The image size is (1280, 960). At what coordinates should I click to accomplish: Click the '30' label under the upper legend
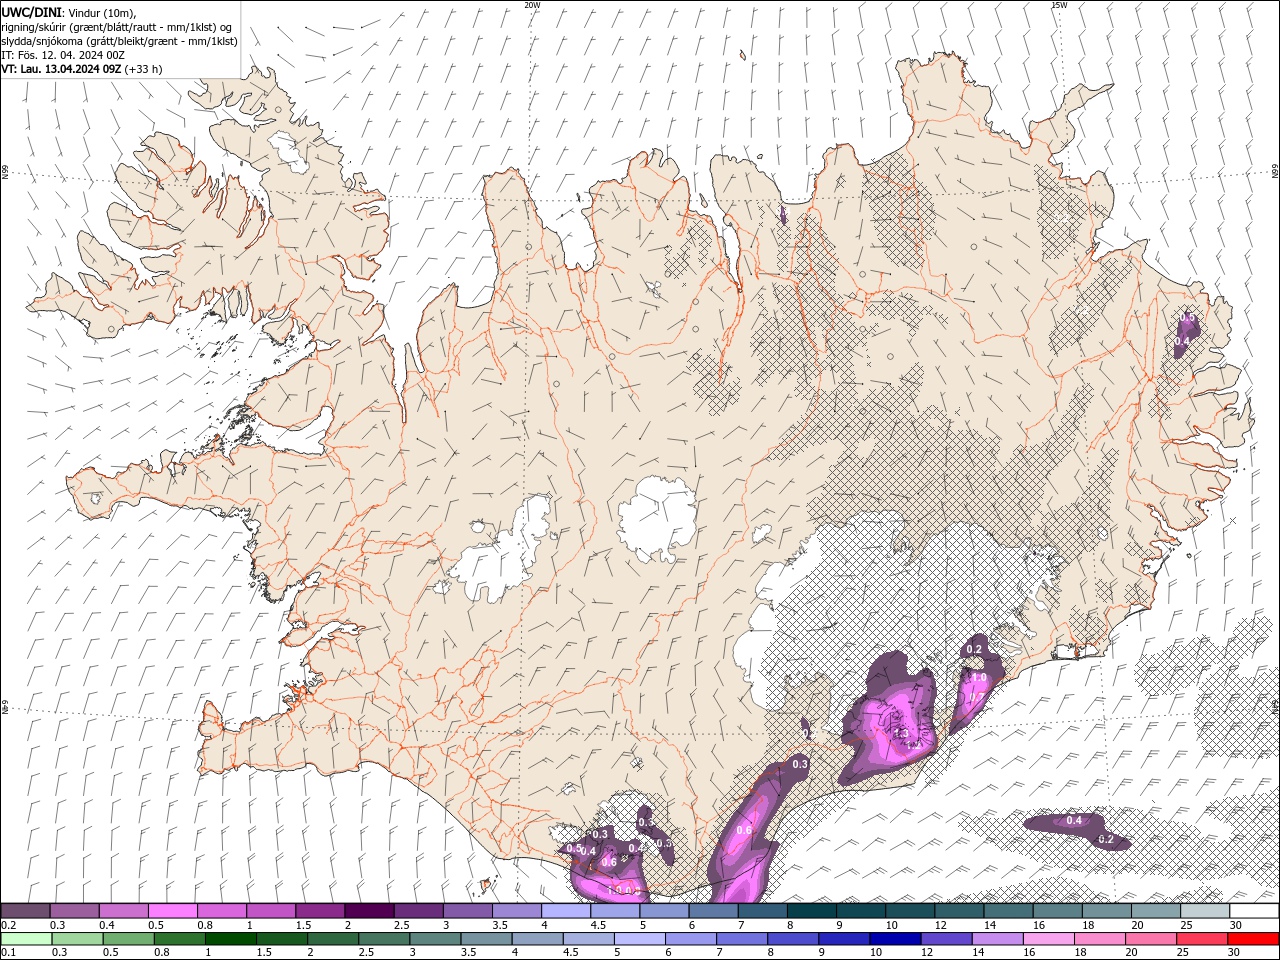1236,925
